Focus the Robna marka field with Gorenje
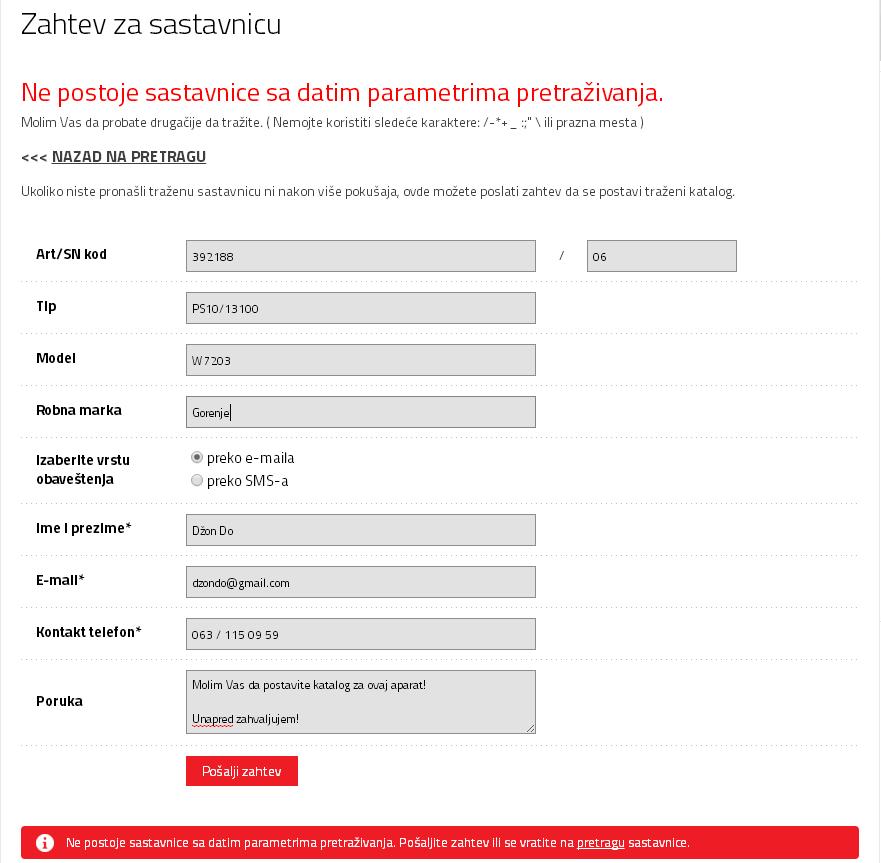Viewport: 881px width, 863px height. tap(360, 412)
